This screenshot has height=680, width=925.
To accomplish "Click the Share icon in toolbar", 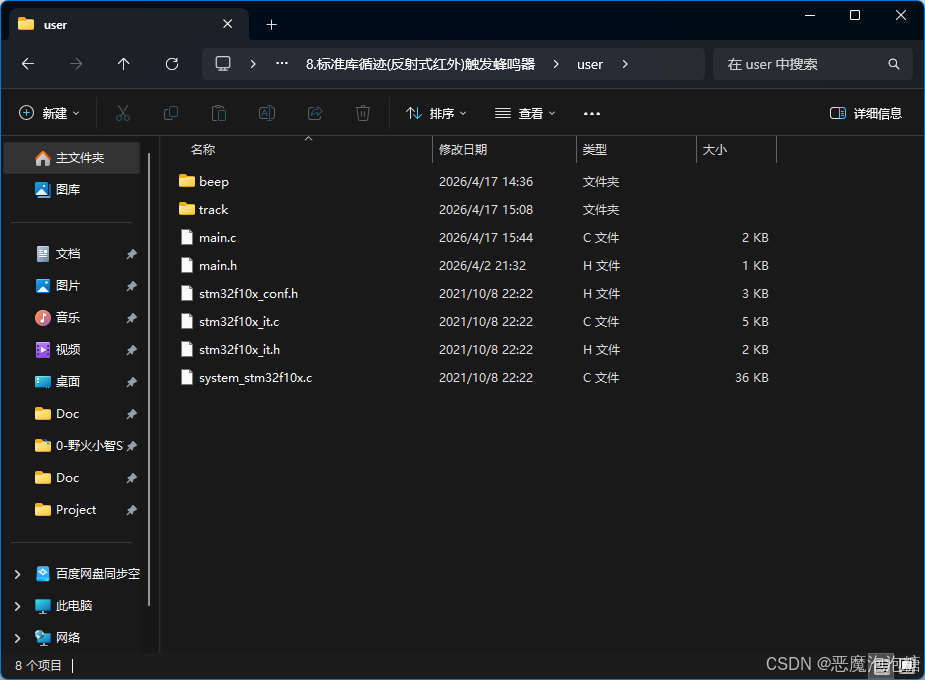I will pos(315,113).
